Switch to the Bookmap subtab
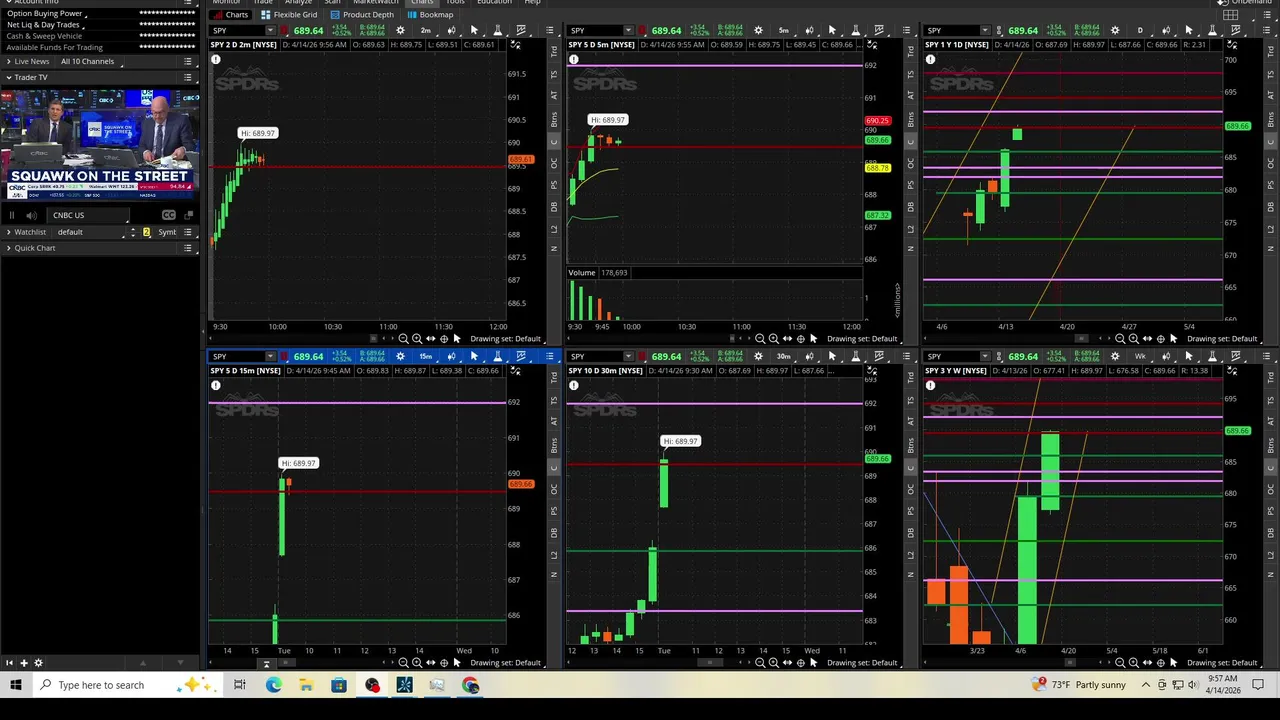1280x720 pixels. (x=430, y=15)
